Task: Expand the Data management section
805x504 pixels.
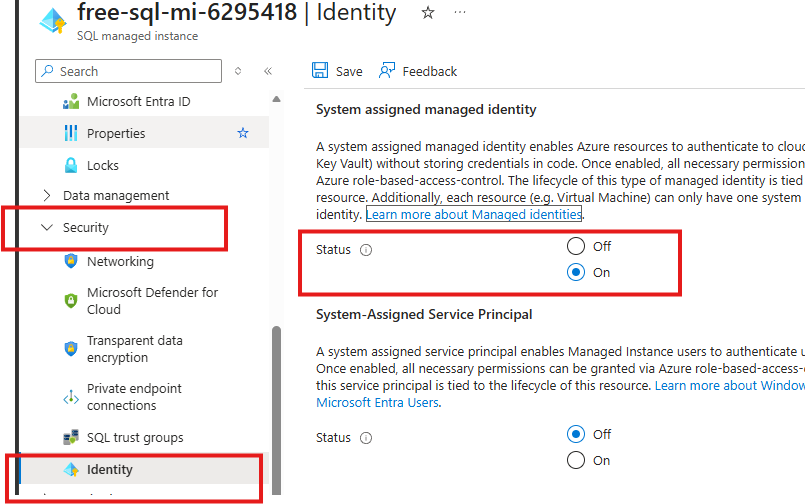Action: pos(47,195)
